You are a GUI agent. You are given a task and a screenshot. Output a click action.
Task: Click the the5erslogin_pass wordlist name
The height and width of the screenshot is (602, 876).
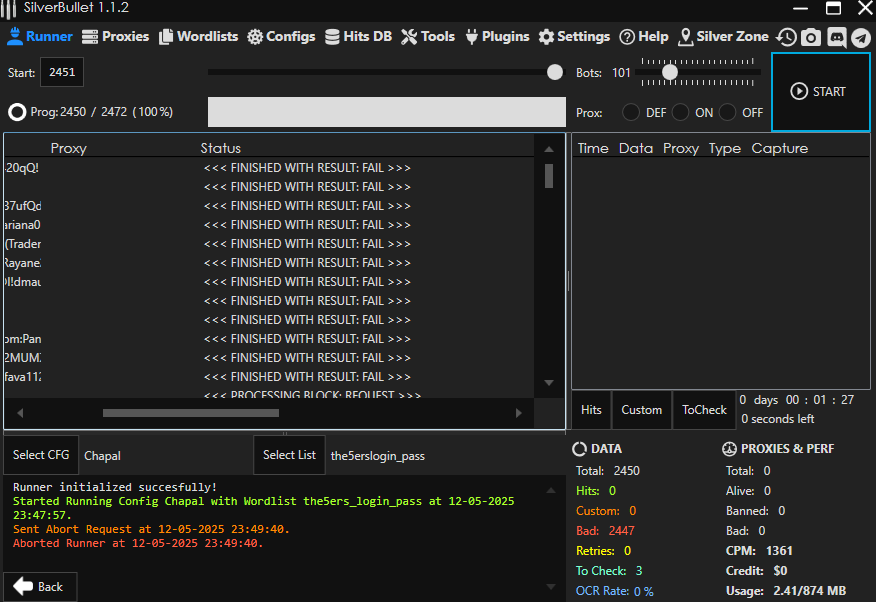(378, 456)
